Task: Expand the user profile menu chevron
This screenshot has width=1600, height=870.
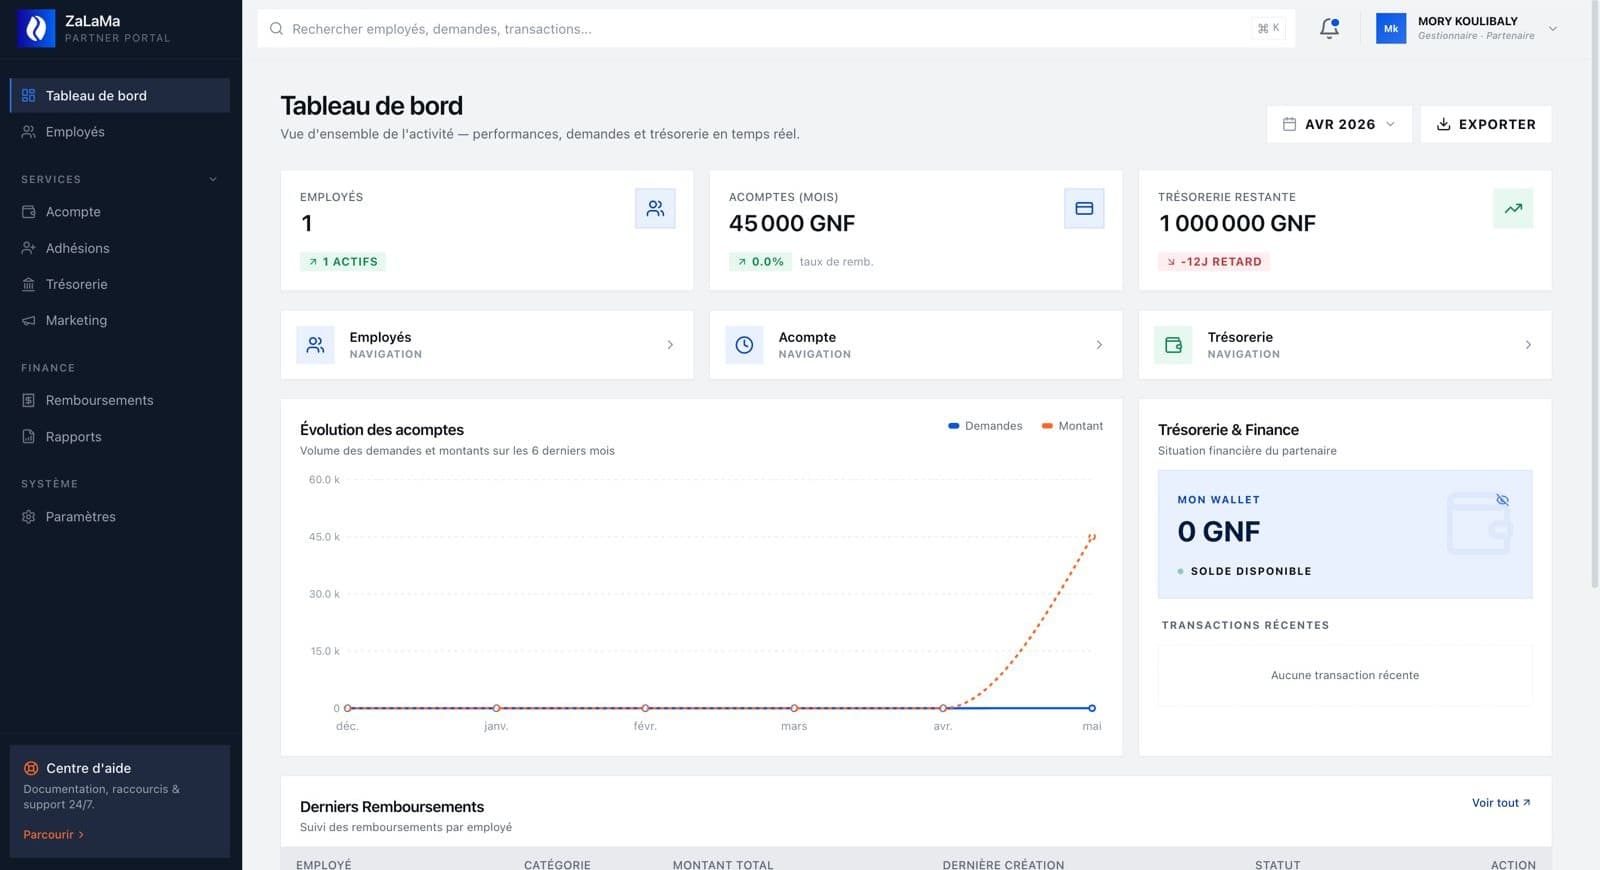Action: [x=1553, y=29]
